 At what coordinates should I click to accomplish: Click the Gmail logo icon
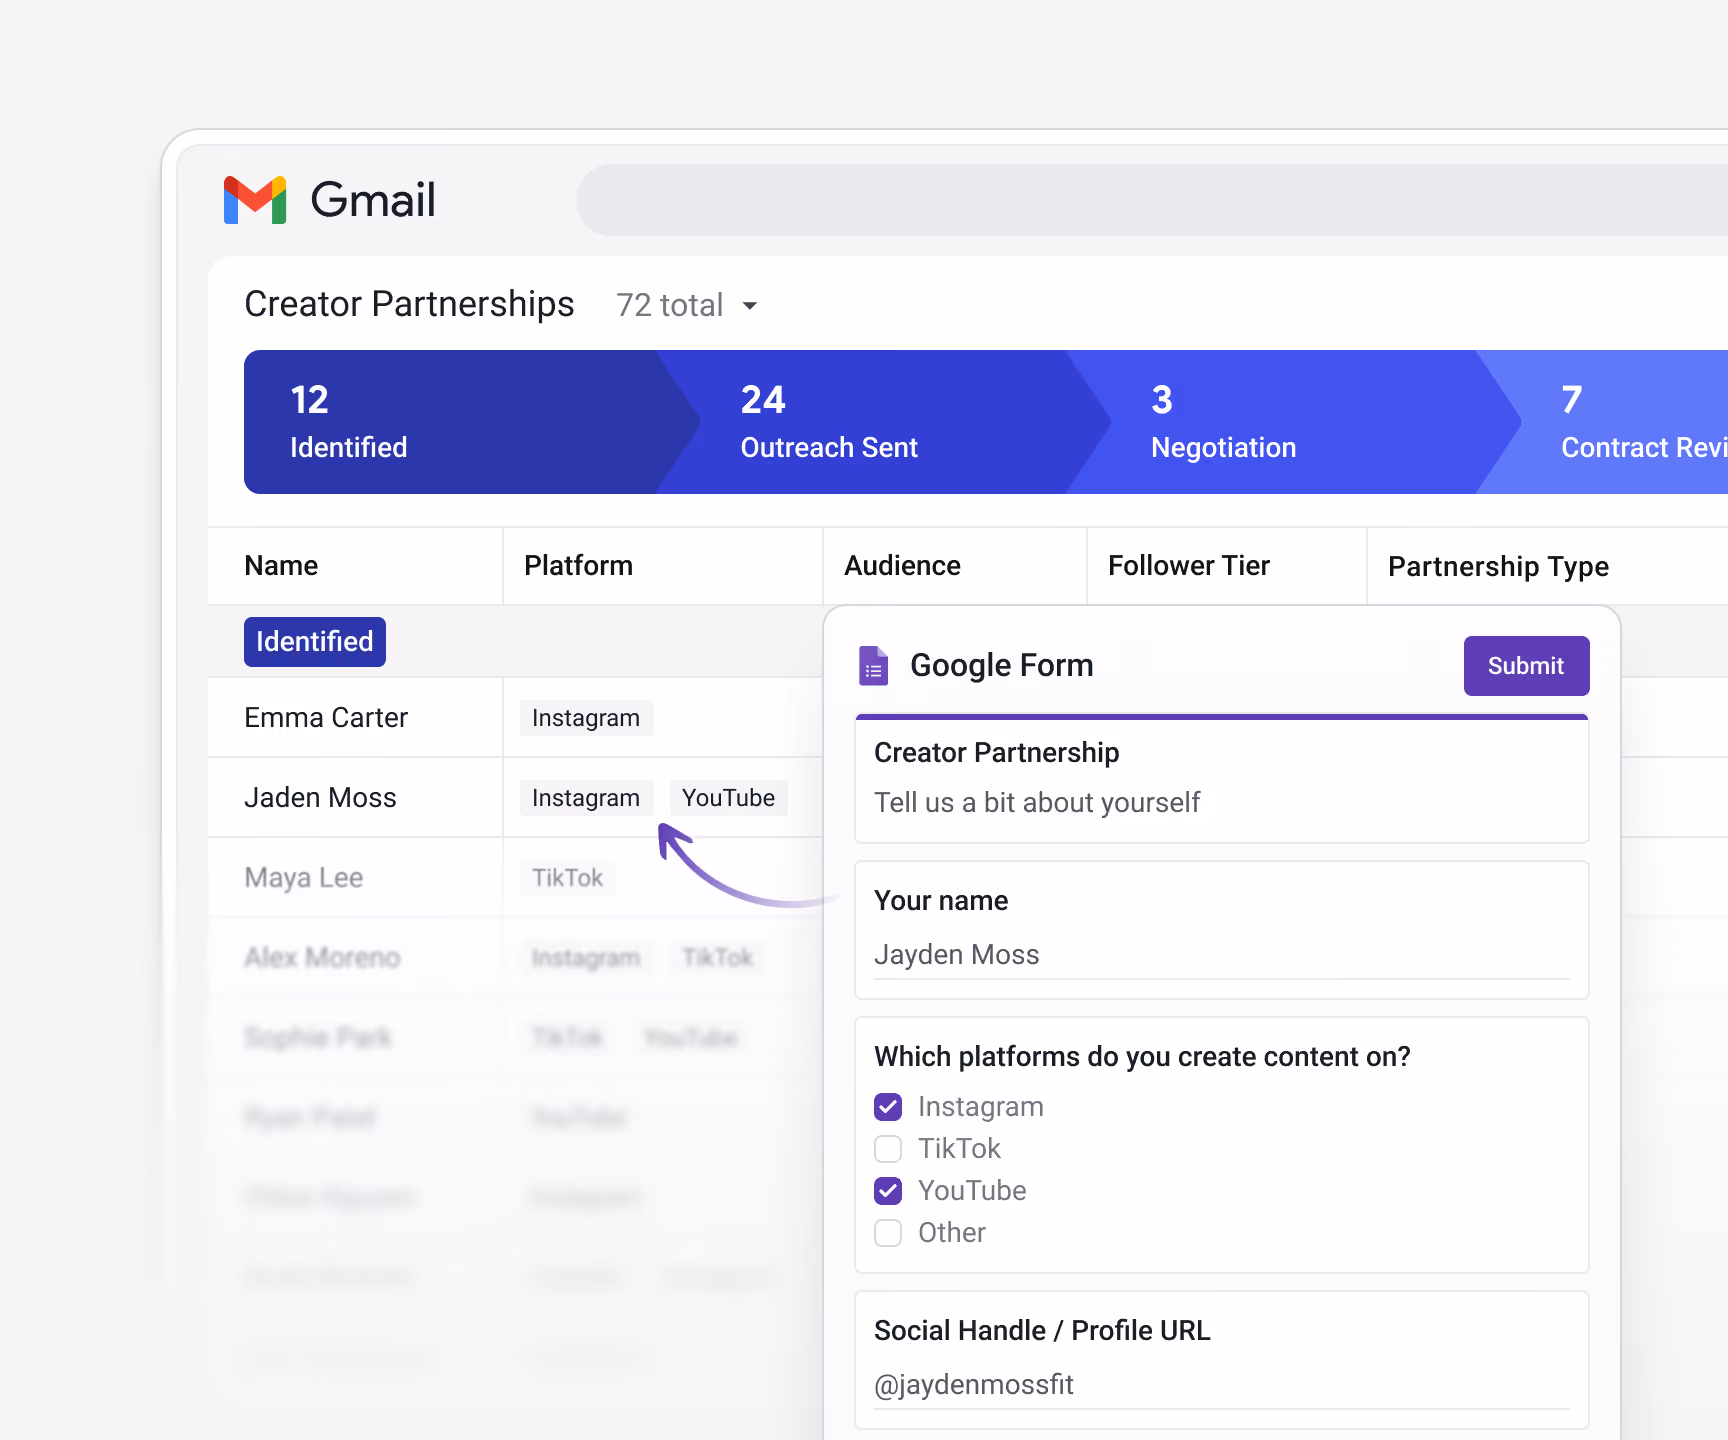(255, 200)
